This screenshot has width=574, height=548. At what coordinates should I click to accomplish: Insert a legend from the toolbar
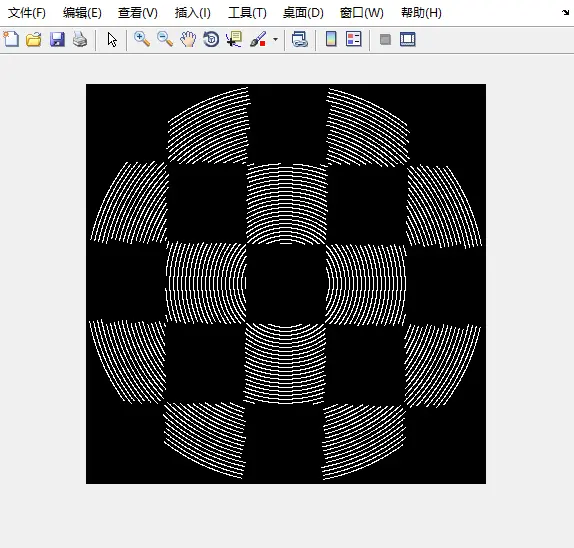pos(354,39)
